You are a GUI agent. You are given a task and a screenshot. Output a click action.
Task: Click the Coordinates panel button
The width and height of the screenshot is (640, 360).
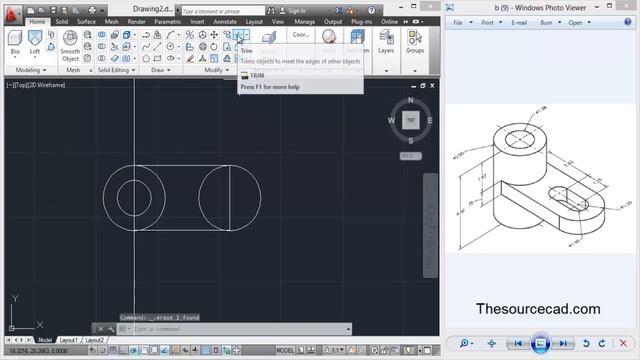300,35
